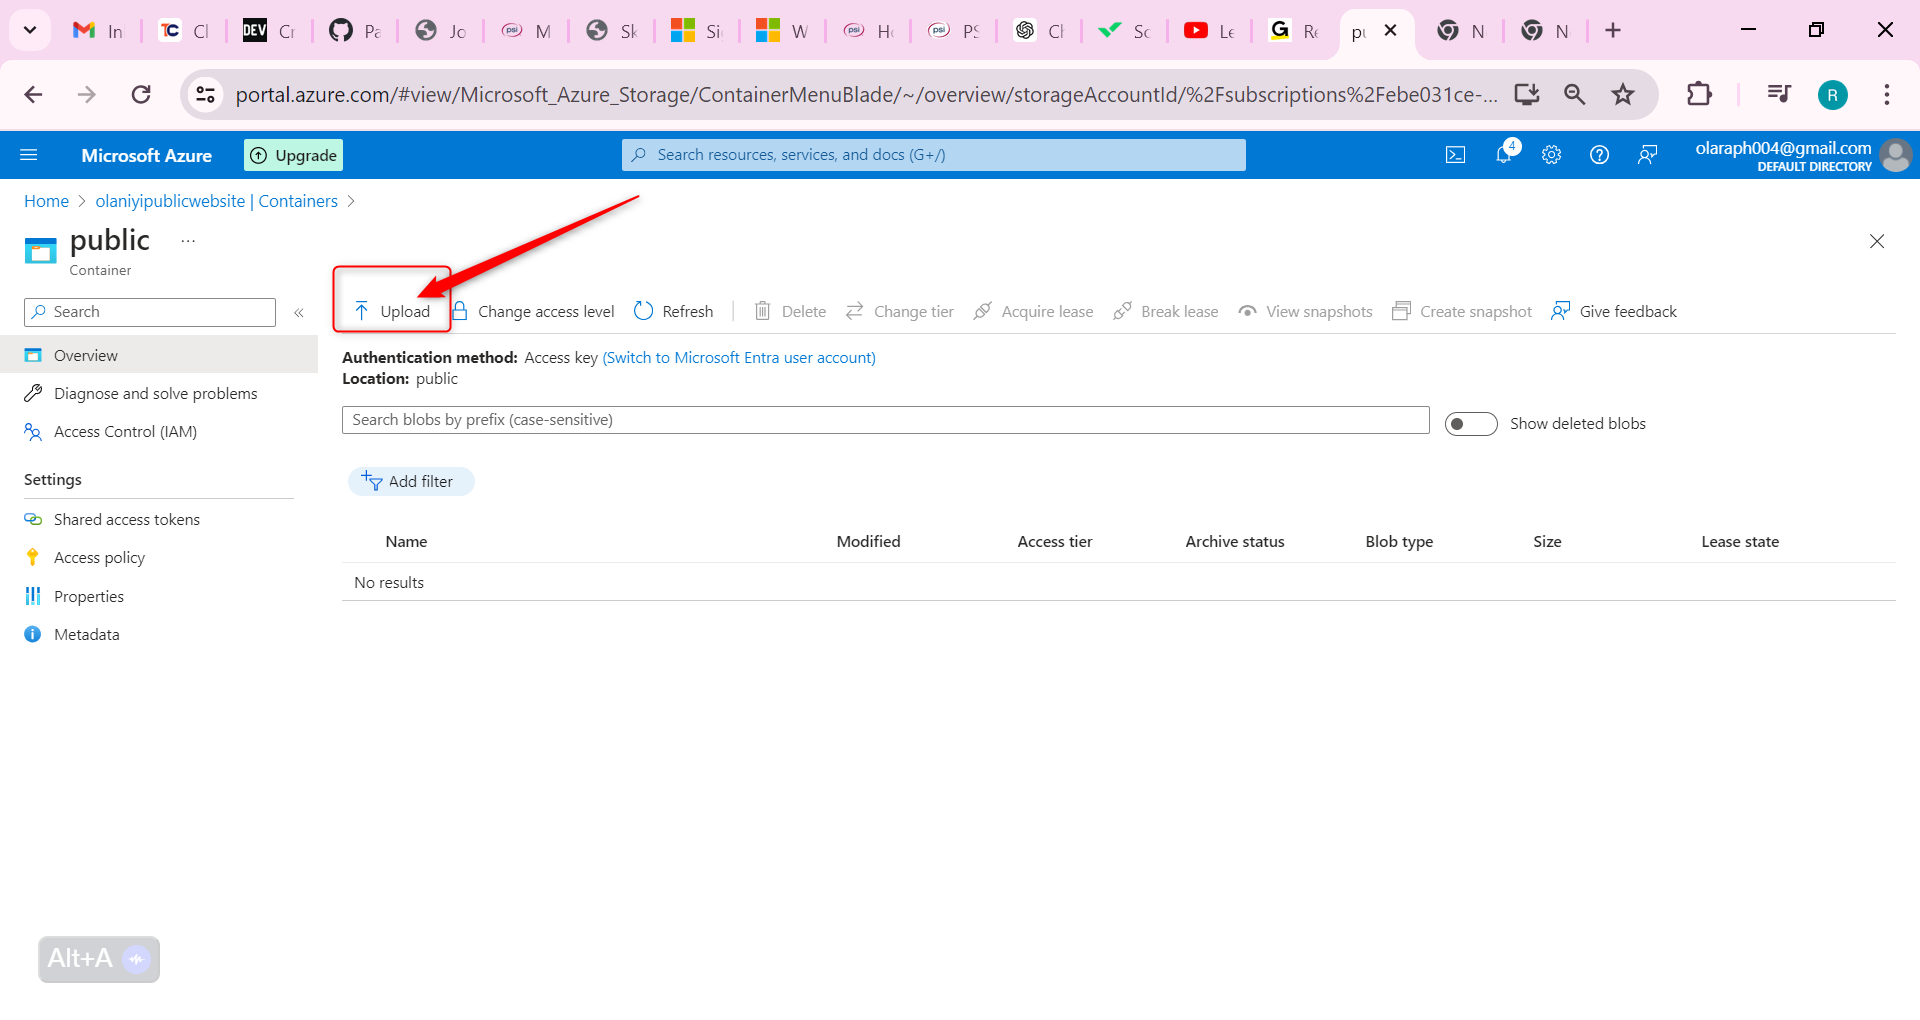
Task: Click Acquire lease in the toolbar
Action: [1034, 311]
